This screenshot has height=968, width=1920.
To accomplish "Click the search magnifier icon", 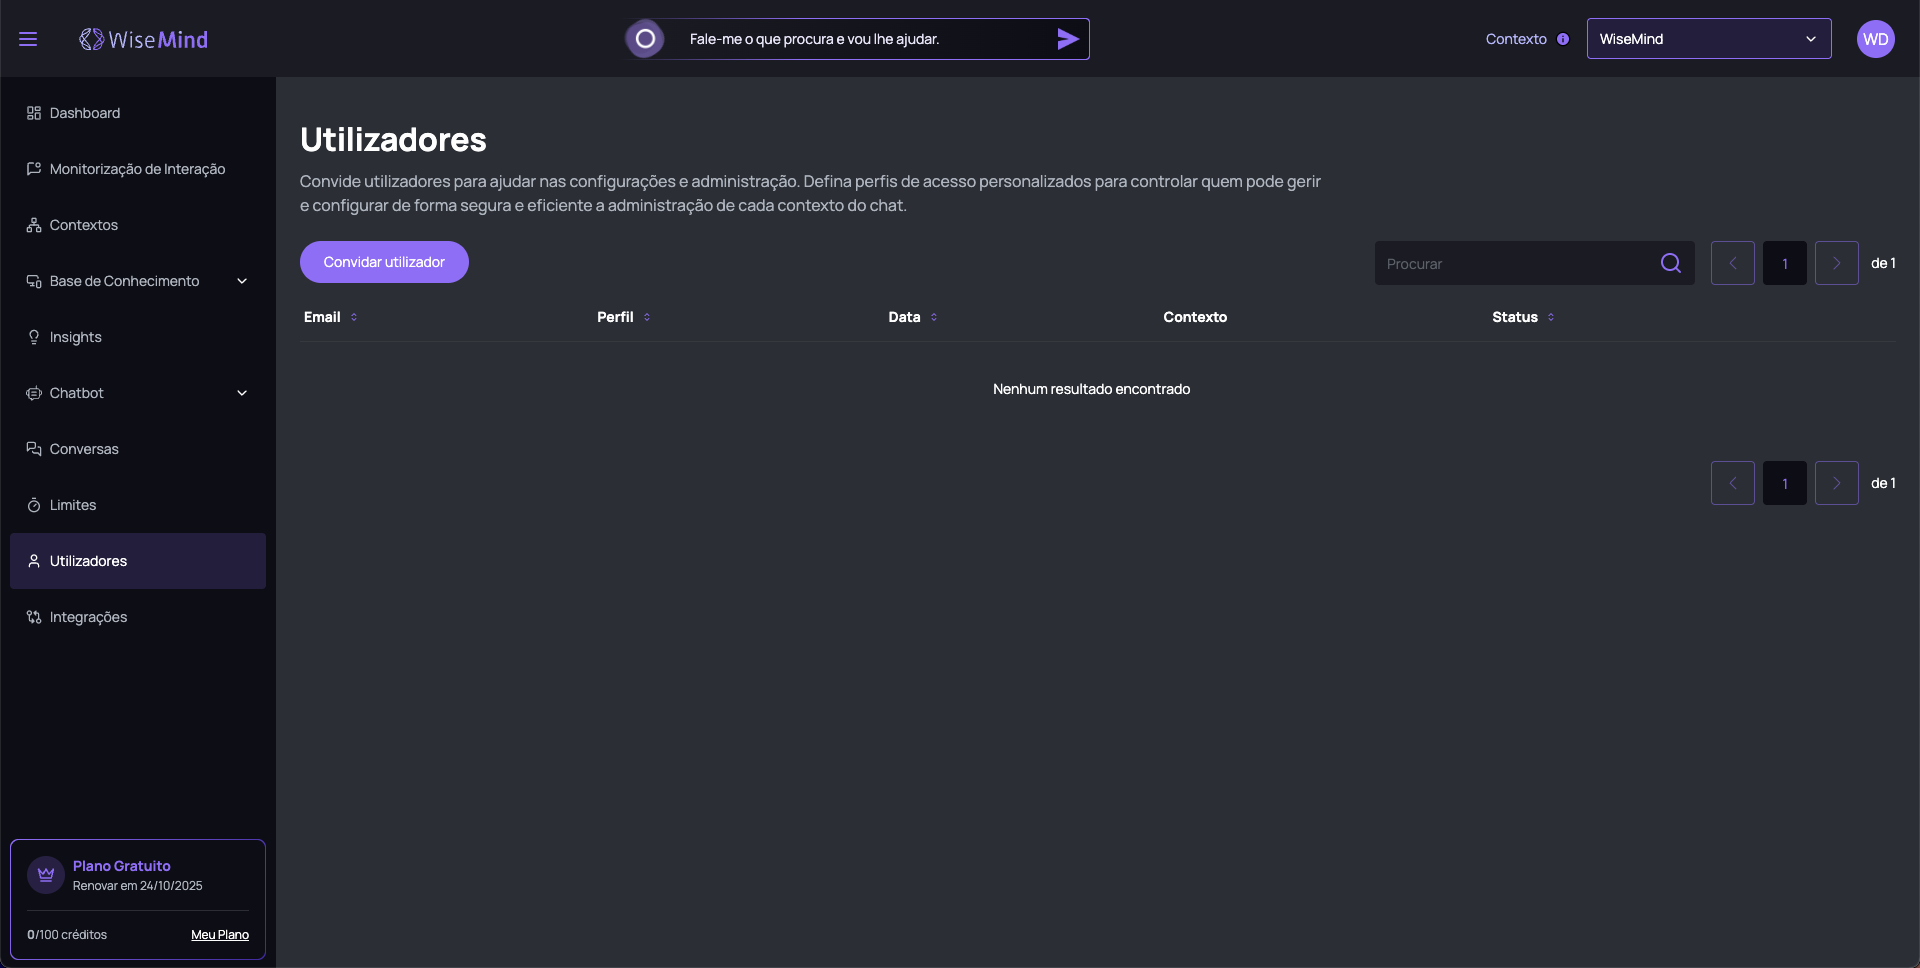I will (1670, 263).
